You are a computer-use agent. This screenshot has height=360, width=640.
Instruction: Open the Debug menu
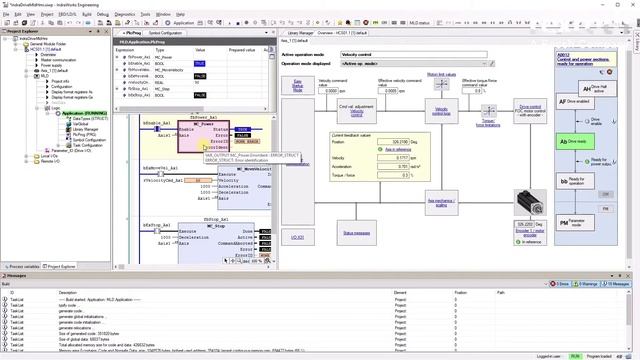point(103,14)
